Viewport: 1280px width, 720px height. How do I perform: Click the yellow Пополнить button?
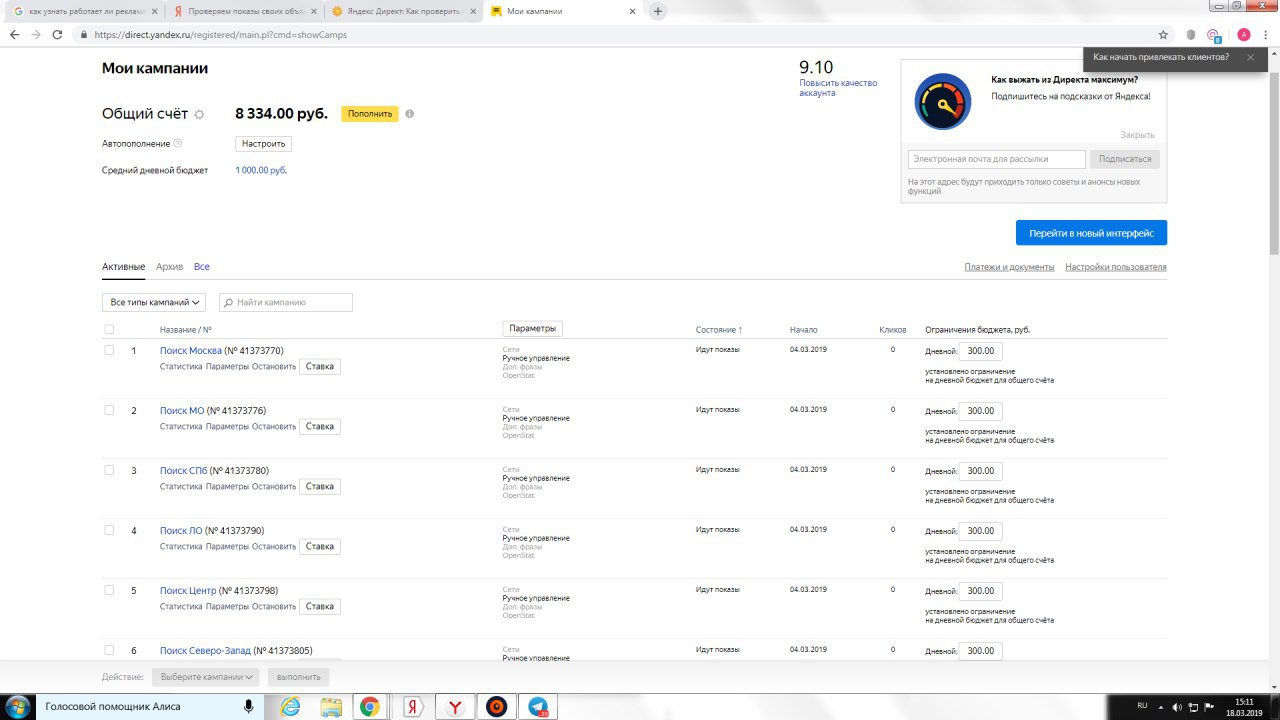[x=370, y=114]
